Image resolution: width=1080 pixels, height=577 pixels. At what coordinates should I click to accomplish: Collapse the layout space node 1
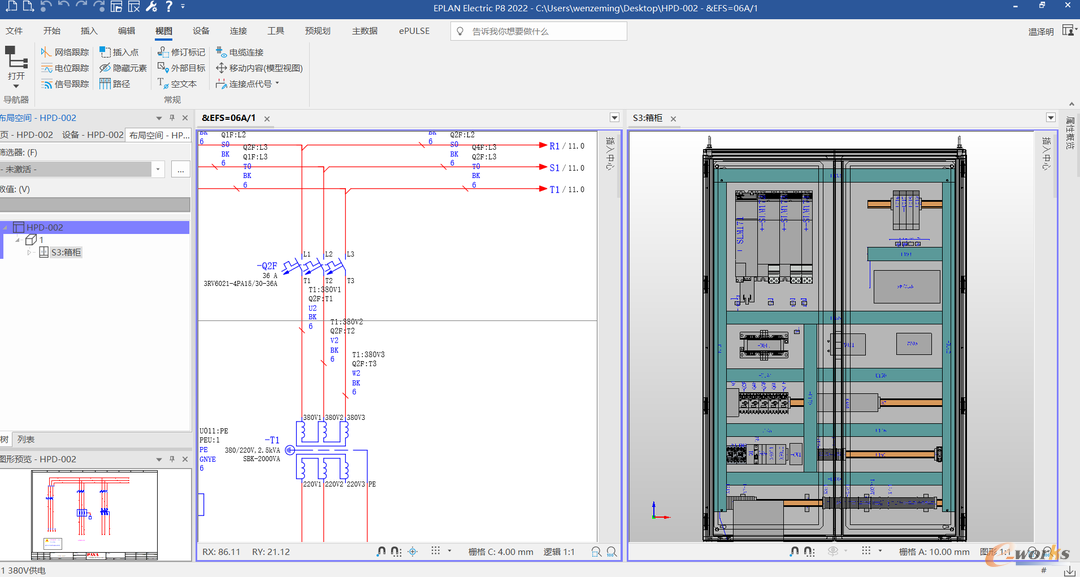[x=17, y=240]
